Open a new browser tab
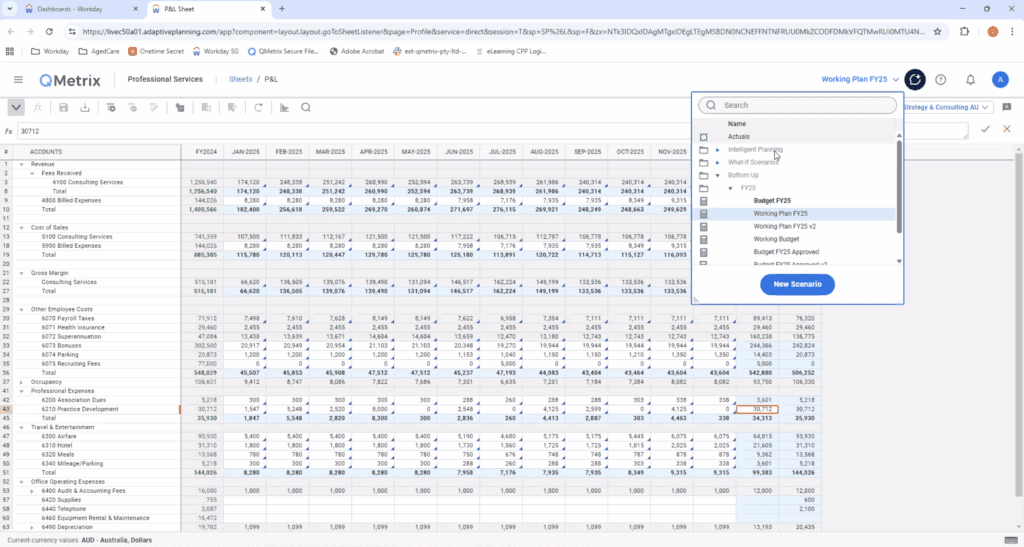This screenshot has width=1024, height=547. 282,9
